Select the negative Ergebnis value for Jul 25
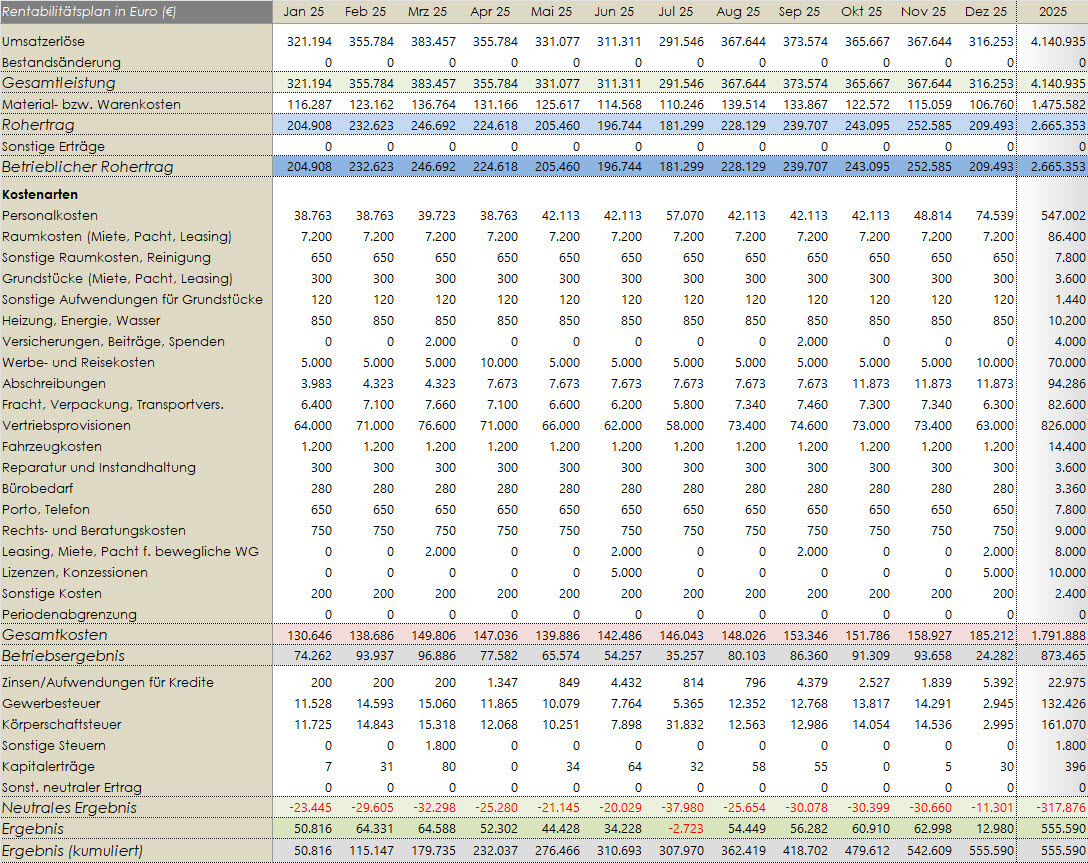Screen dimensions: 1088x863 coord(686,829)
